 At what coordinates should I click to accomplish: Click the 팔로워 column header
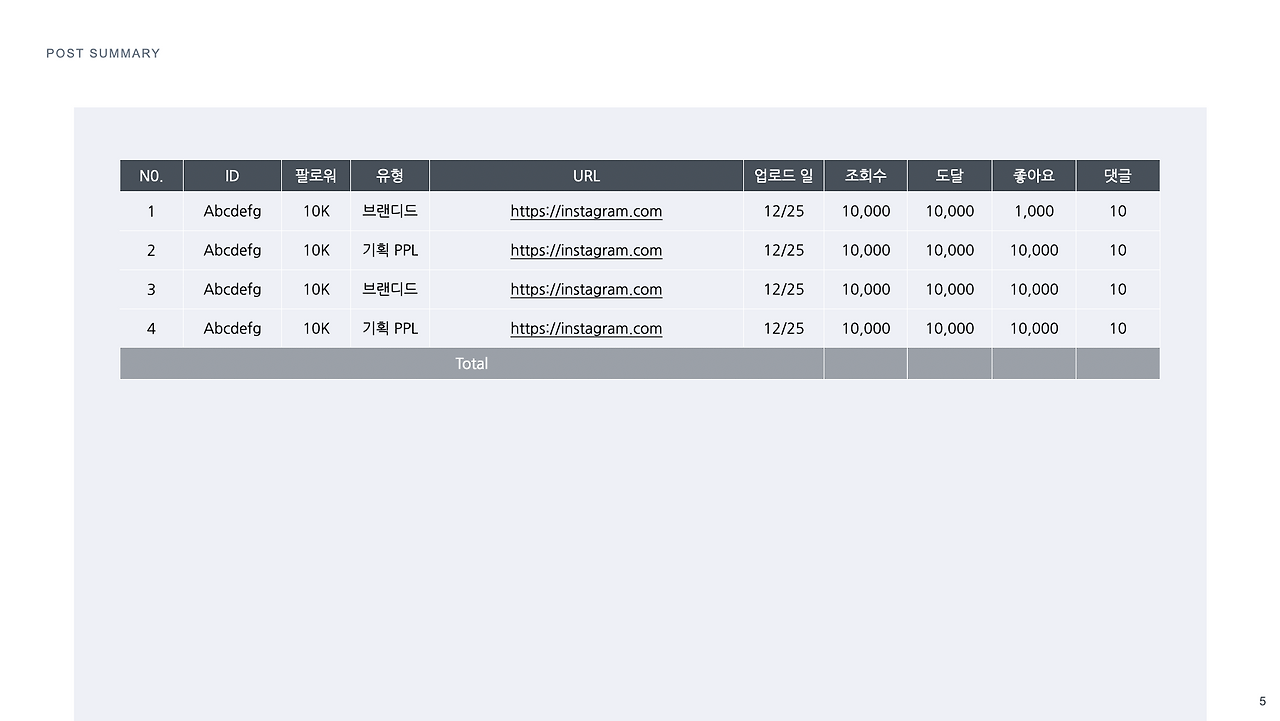click(316, 175)
